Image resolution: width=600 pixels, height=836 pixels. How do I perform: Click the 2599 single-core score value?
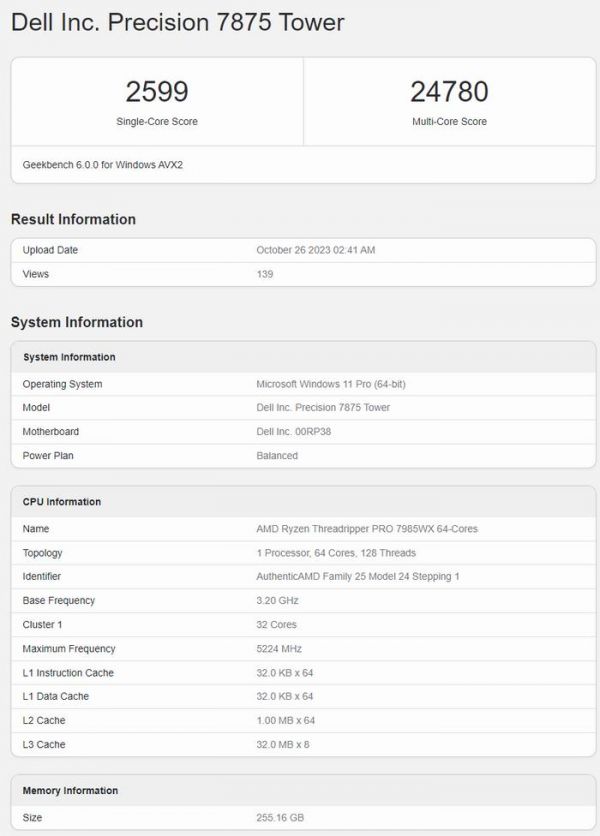click(157, 92)
